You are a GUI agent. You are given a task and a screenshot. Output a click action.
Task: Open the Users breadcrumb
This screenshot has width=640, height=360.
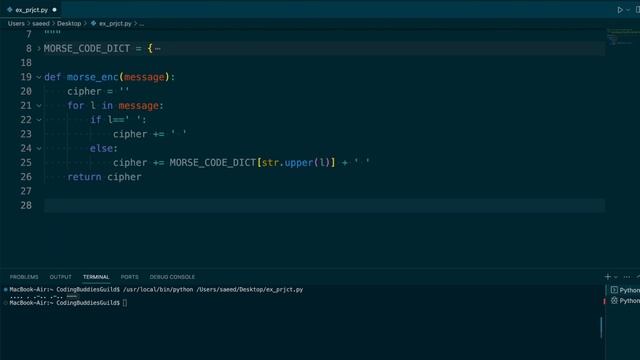tap(16, 24)
